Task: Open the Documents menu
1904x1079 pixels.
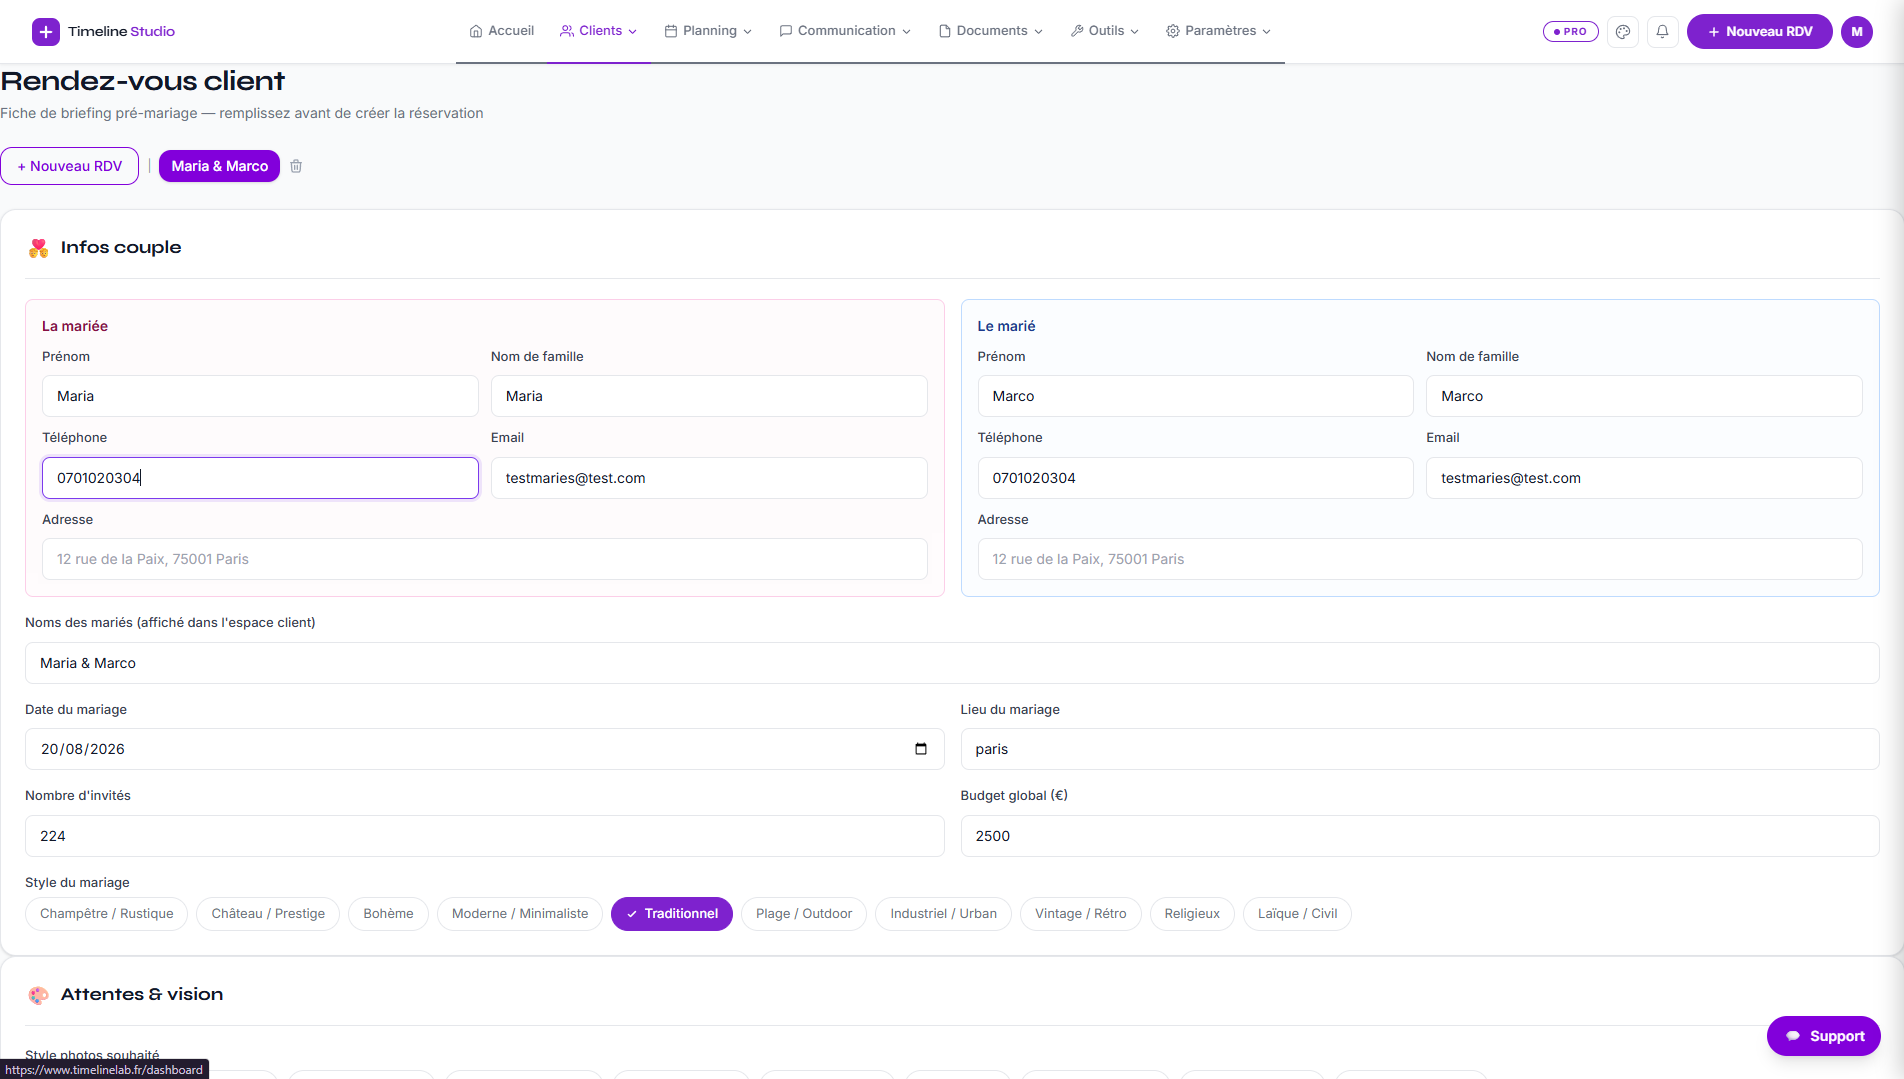Action: [990, 31]
